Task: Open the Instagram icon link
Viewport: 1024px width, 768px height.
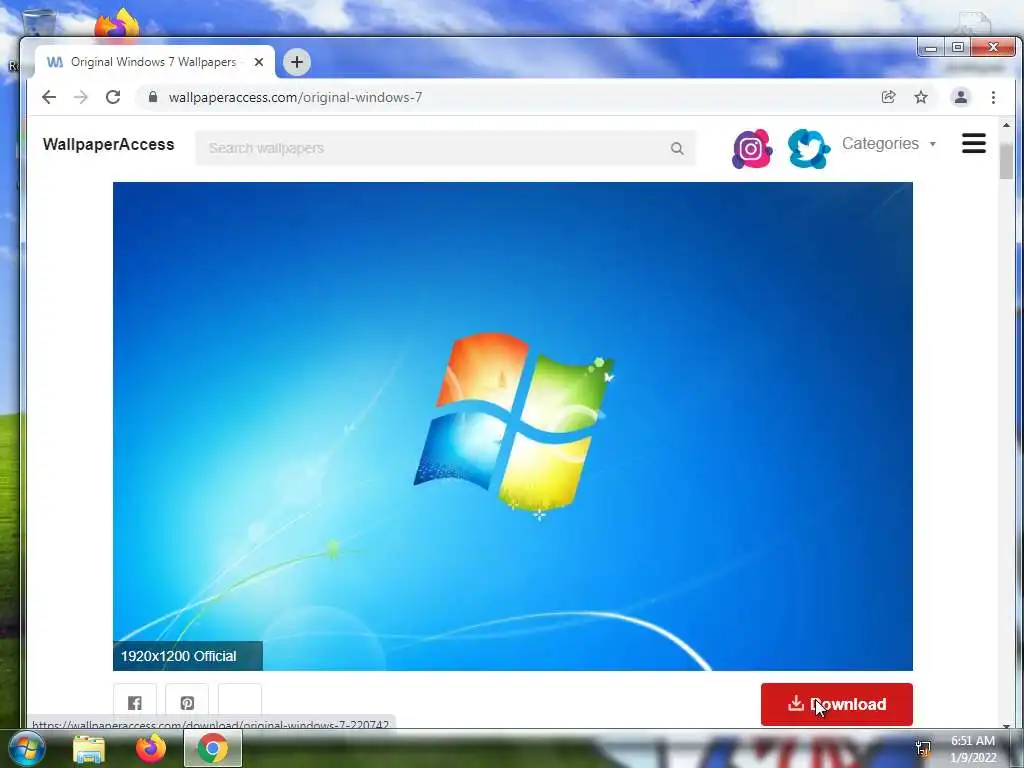Action: 752,149
